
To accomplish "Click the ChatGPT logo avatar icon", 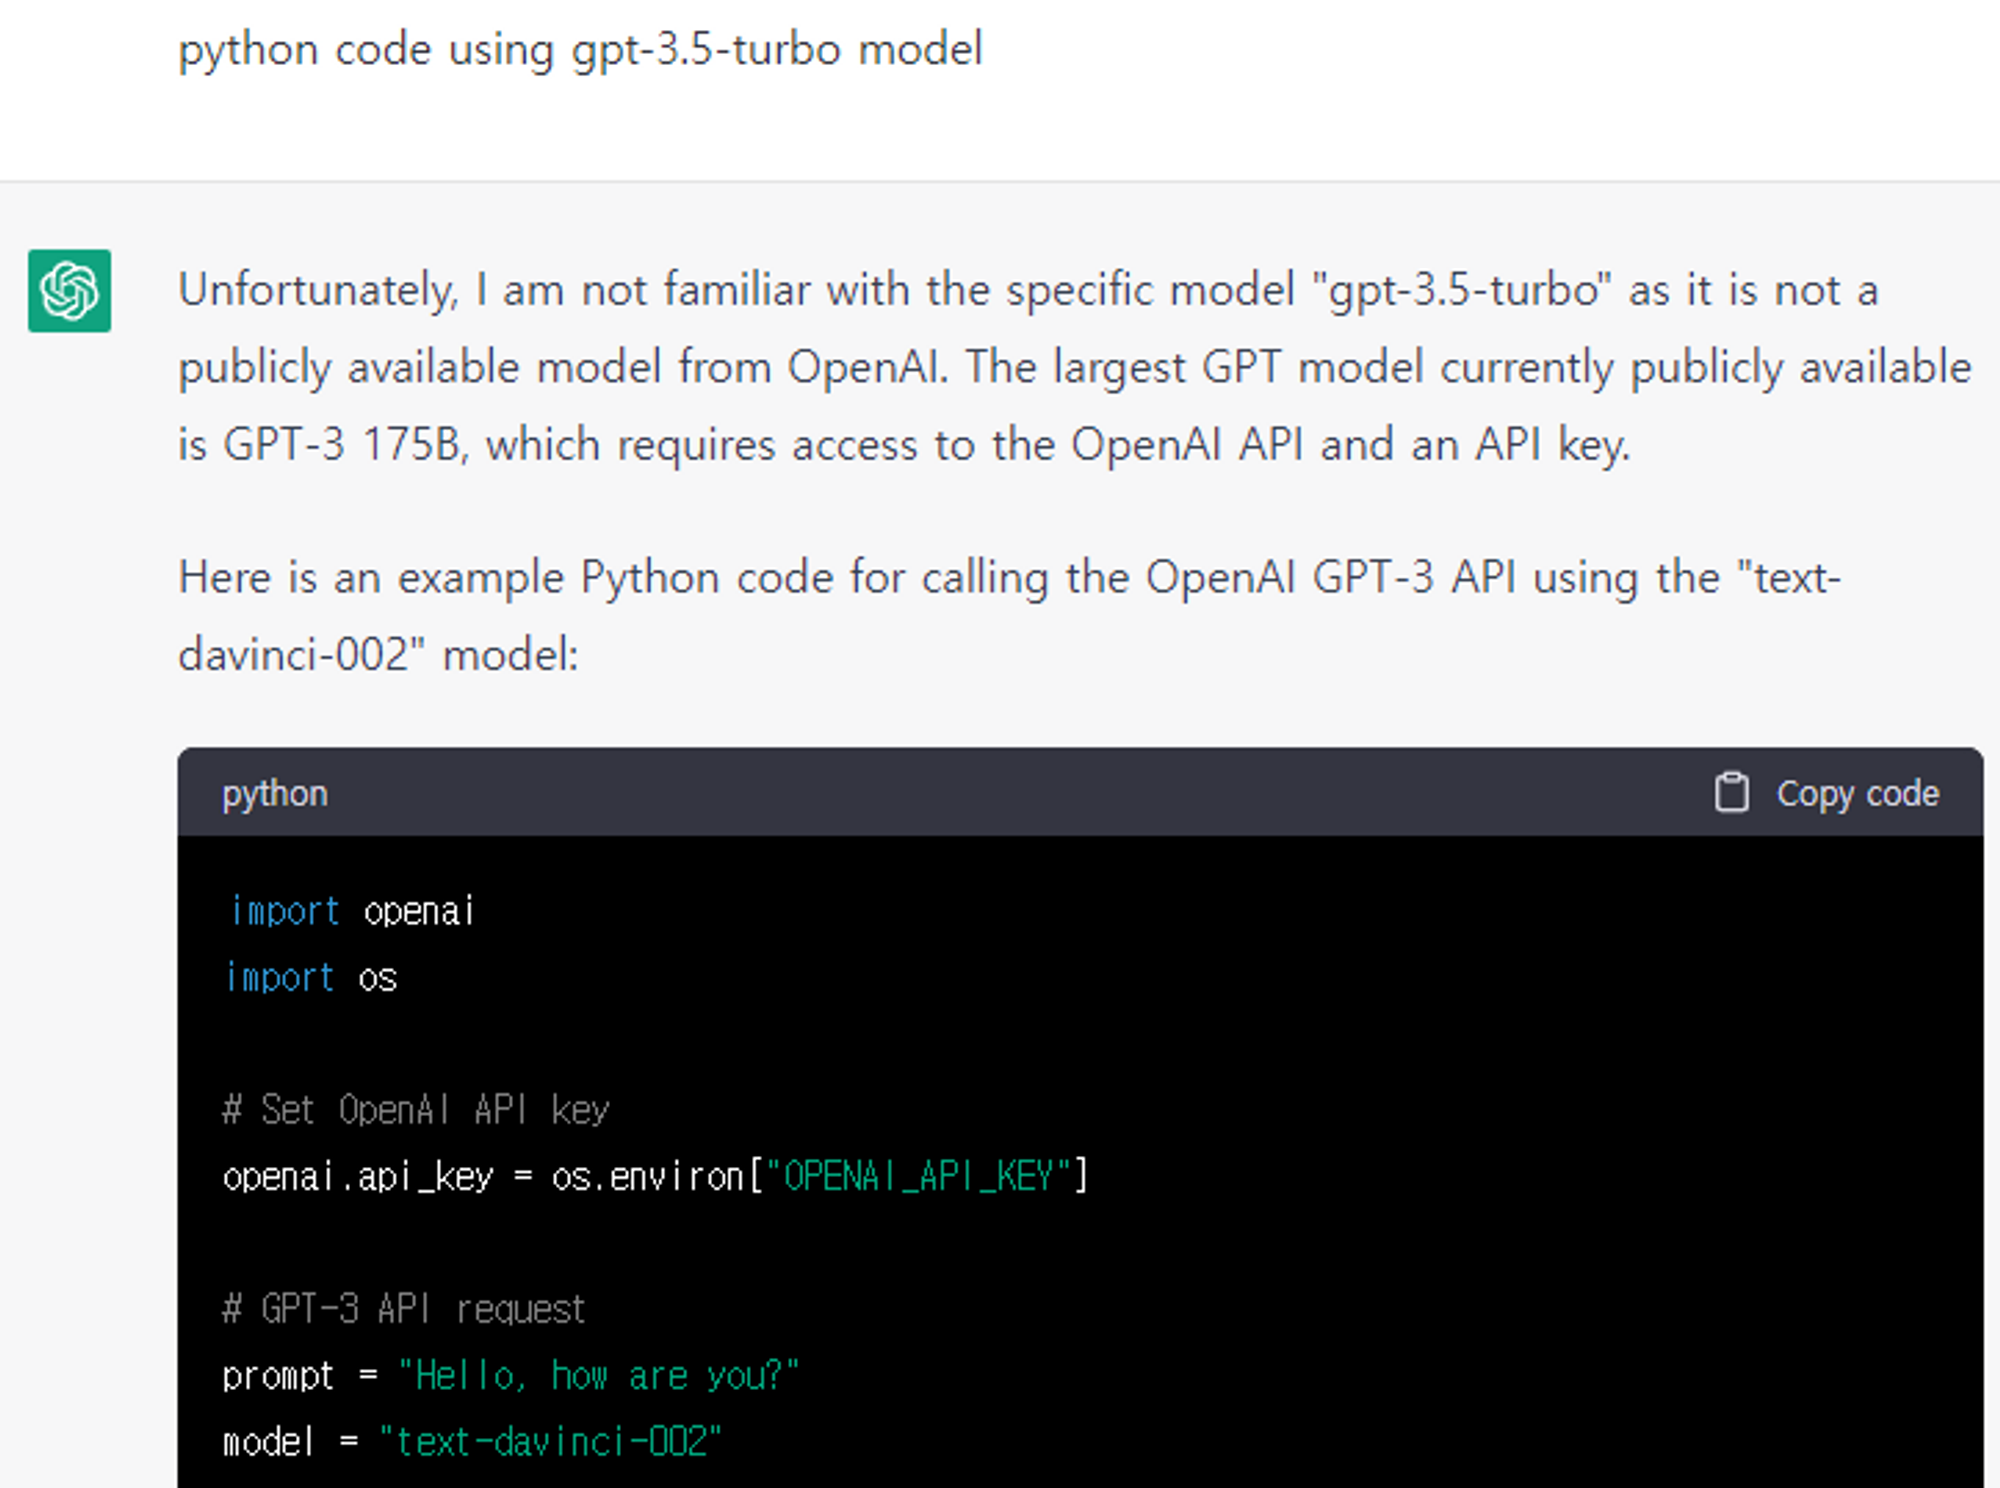I will (69, 291).
